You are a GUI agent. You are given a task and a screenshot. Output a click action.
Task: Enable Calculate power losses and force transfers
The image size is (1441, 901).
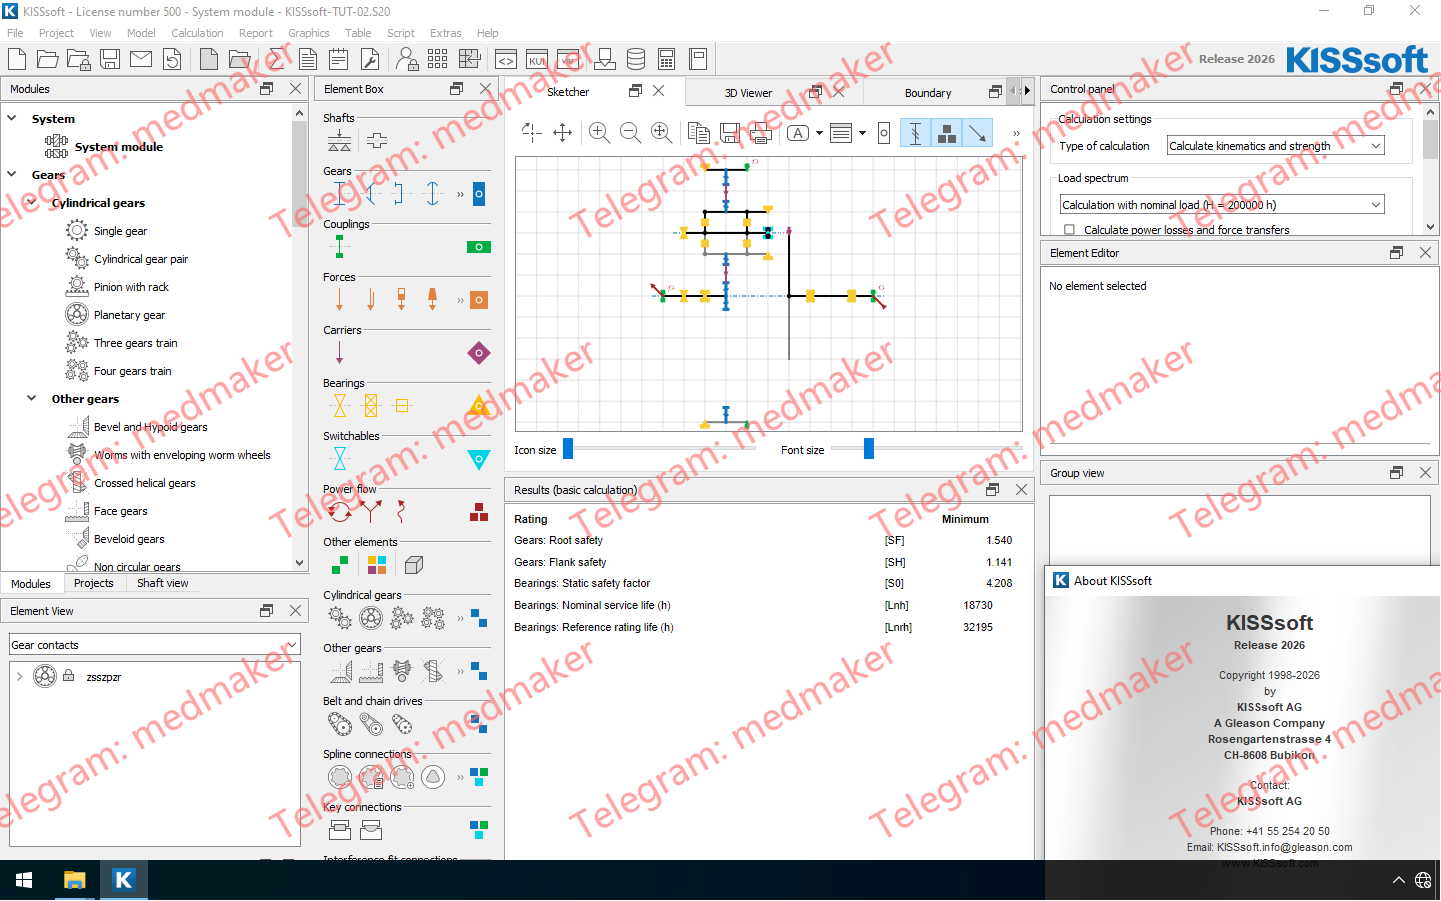pyautogui.click(x=1070, y=228)
